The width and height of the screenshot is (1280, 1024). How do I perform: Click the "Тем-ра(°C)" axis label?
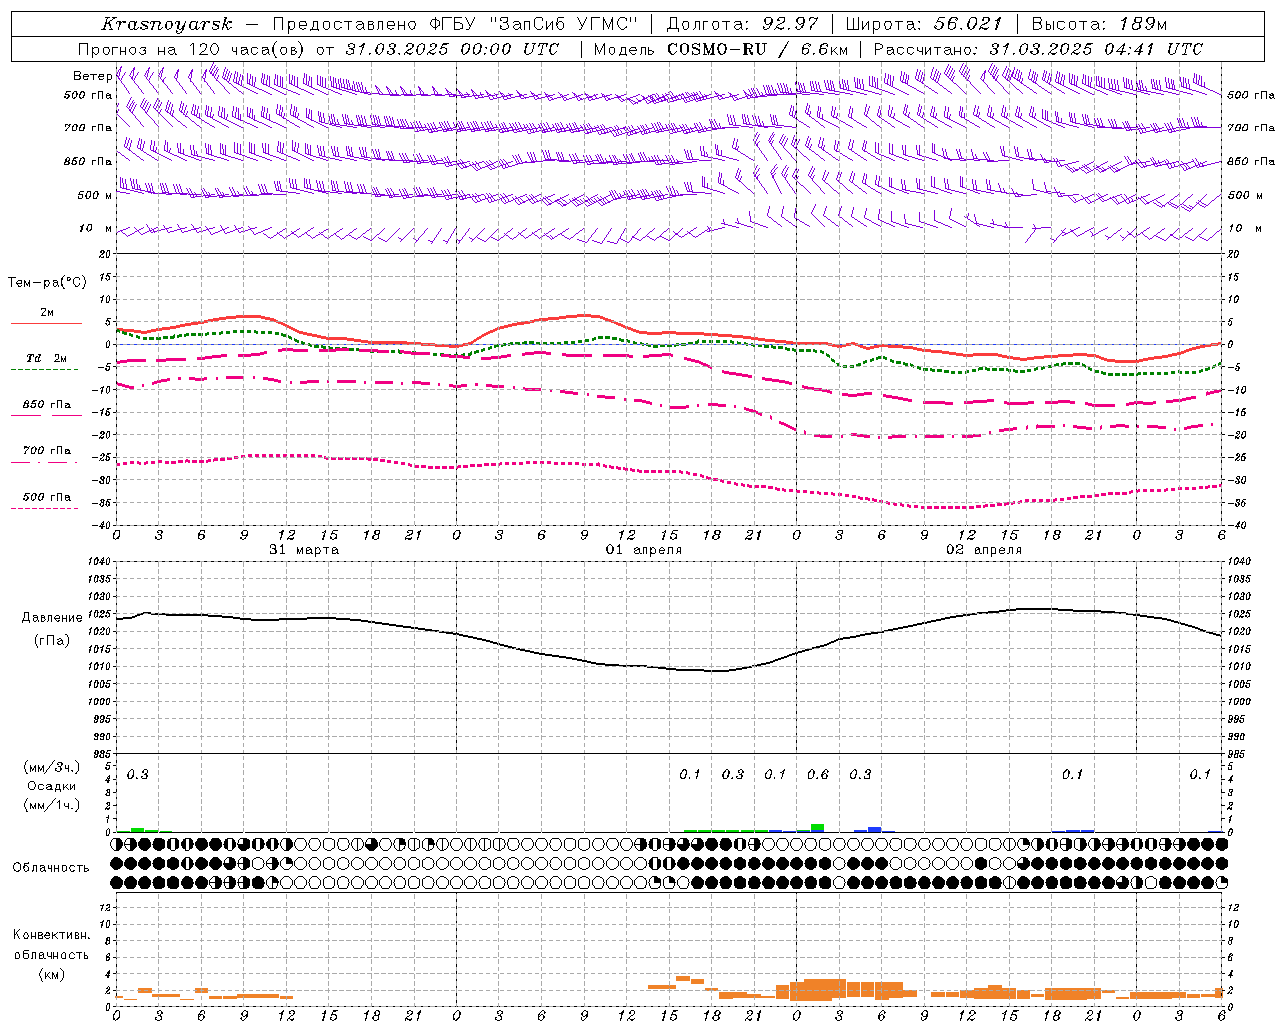[x=48, y=283]
